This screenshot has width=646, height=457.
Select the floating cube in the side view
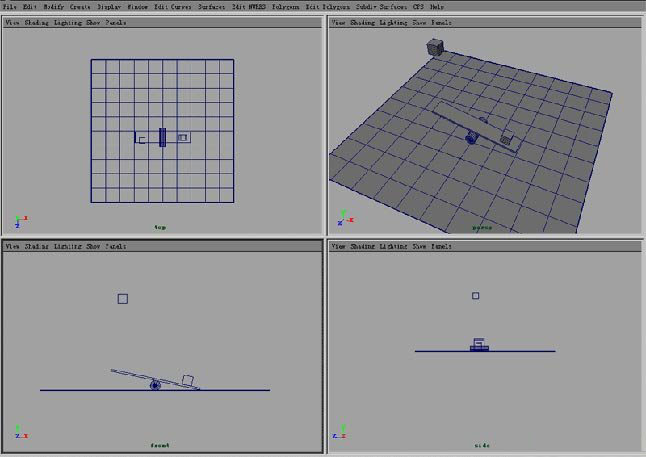coord(475,296)
